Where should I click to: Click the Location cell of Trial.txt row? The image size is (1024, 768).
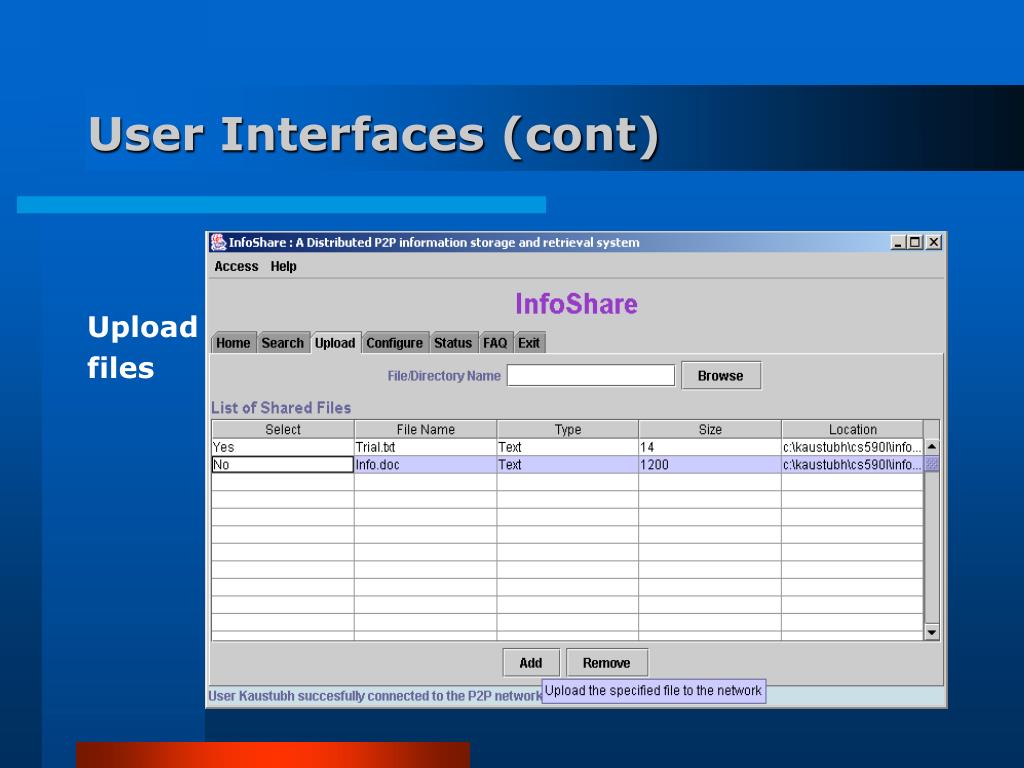tap(852, 447)
